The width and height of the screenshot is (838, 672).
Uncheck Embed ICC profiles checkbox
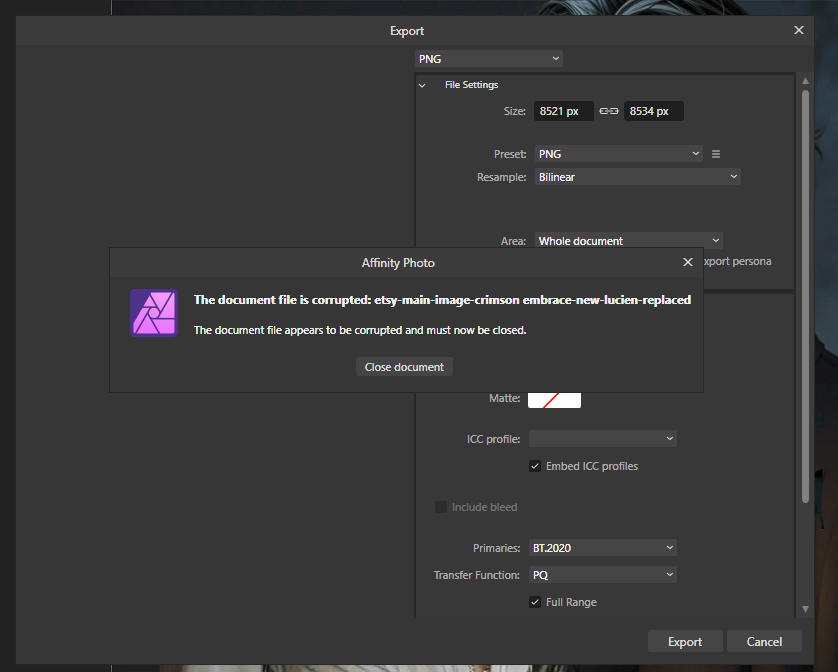tap(535, 466)
